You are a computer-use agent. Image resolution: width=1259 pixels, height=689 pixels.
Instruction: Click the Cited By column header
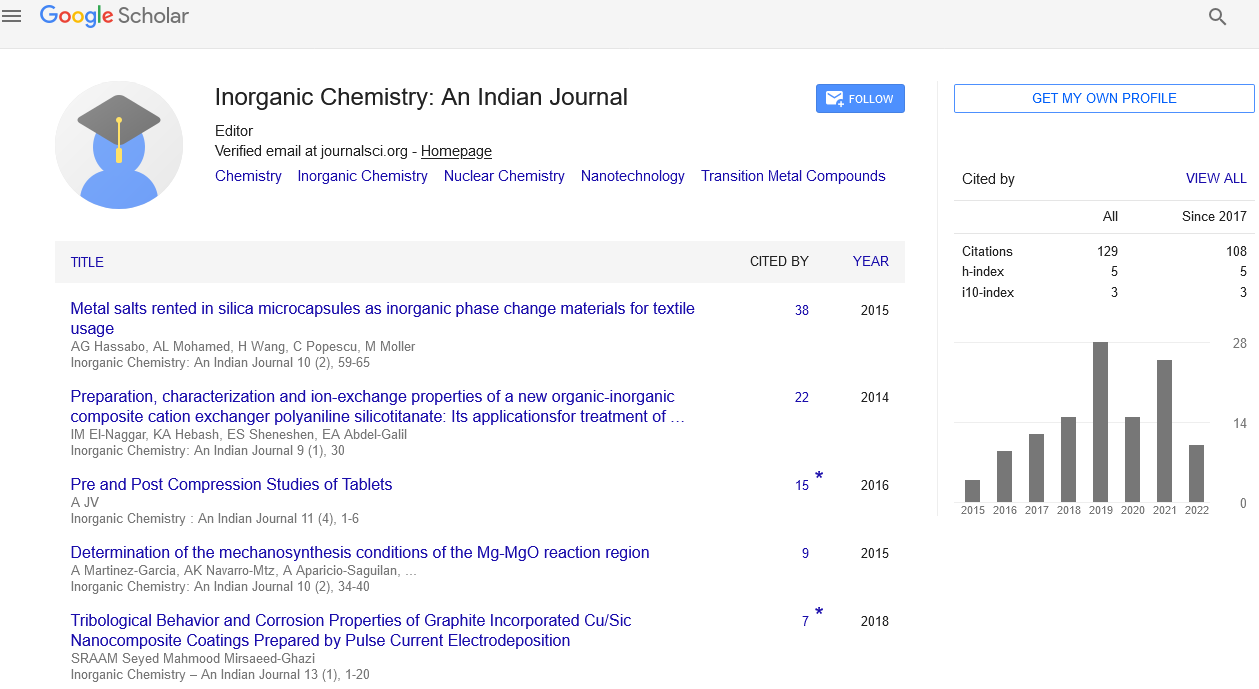coord(779,261)
